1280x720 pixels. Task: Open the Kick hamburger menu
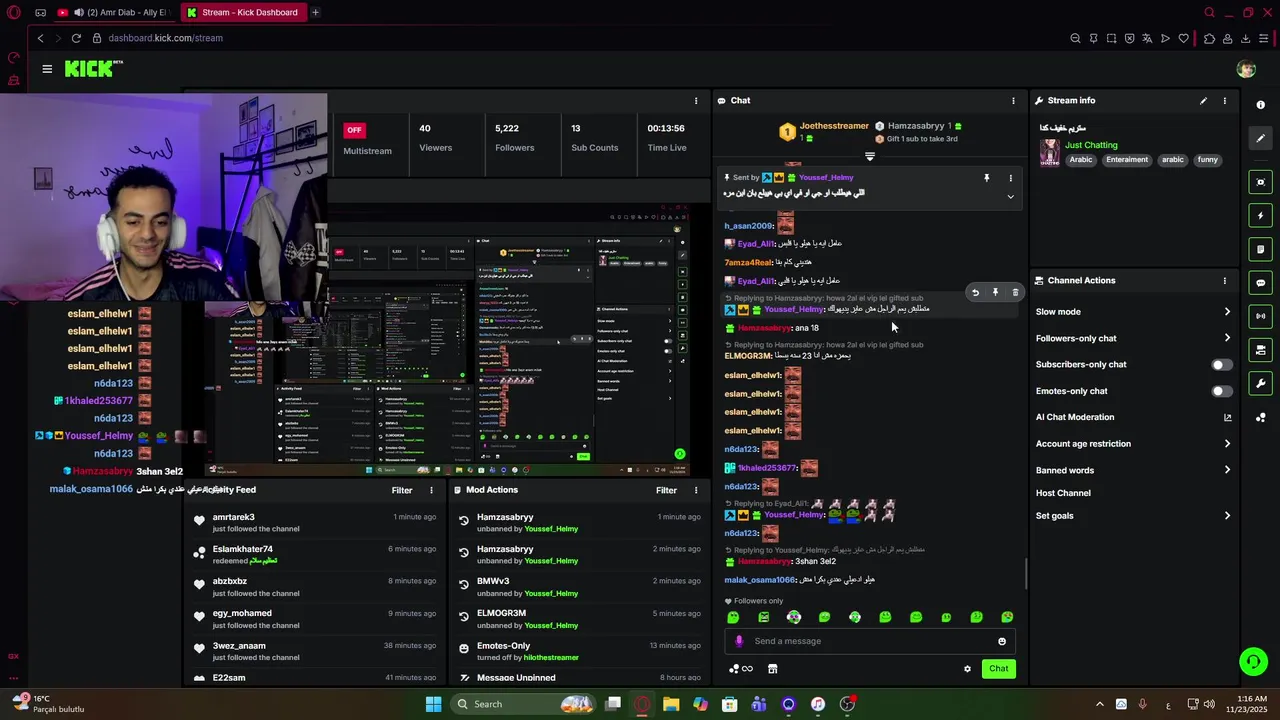pyautogui.click(x=47, y=69)
